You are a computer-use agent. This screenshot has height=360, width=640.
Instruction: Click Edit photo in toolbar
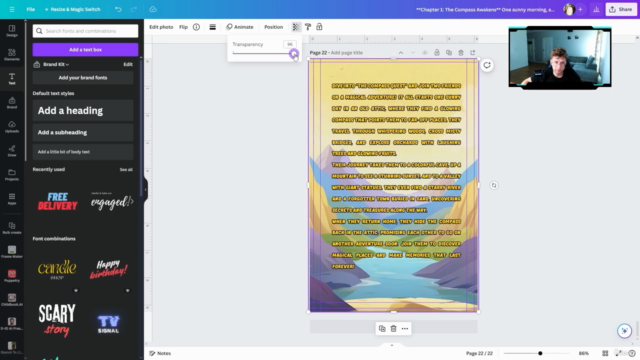point(161,27)
